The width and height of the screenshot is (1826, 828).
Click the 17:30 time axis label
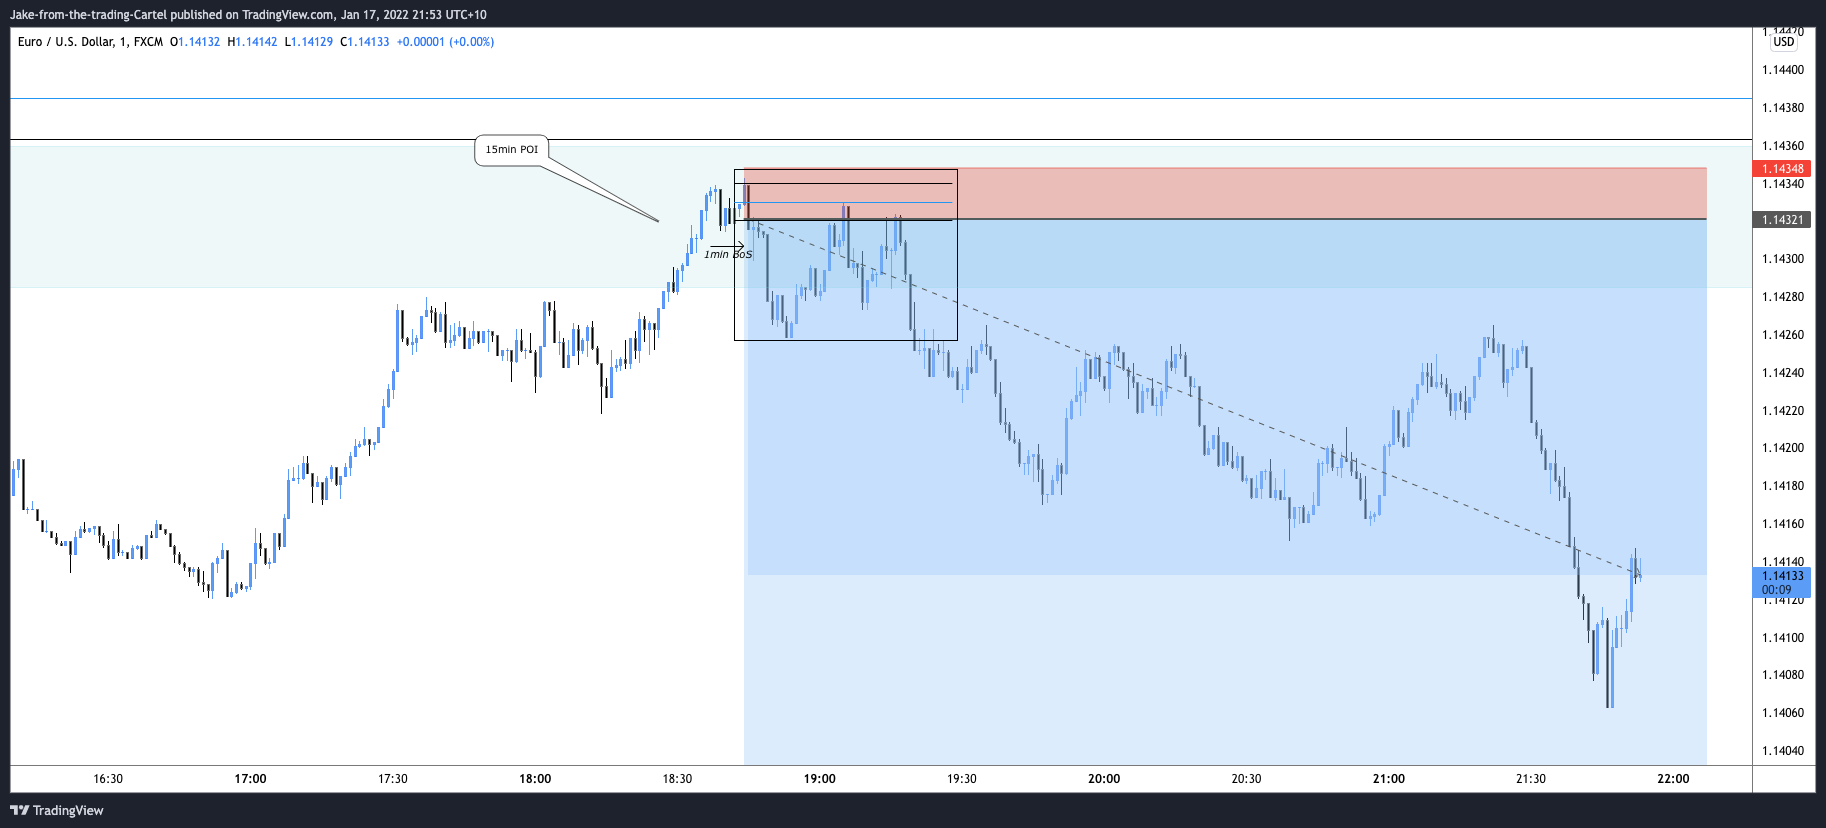click(x=393, y=779)
